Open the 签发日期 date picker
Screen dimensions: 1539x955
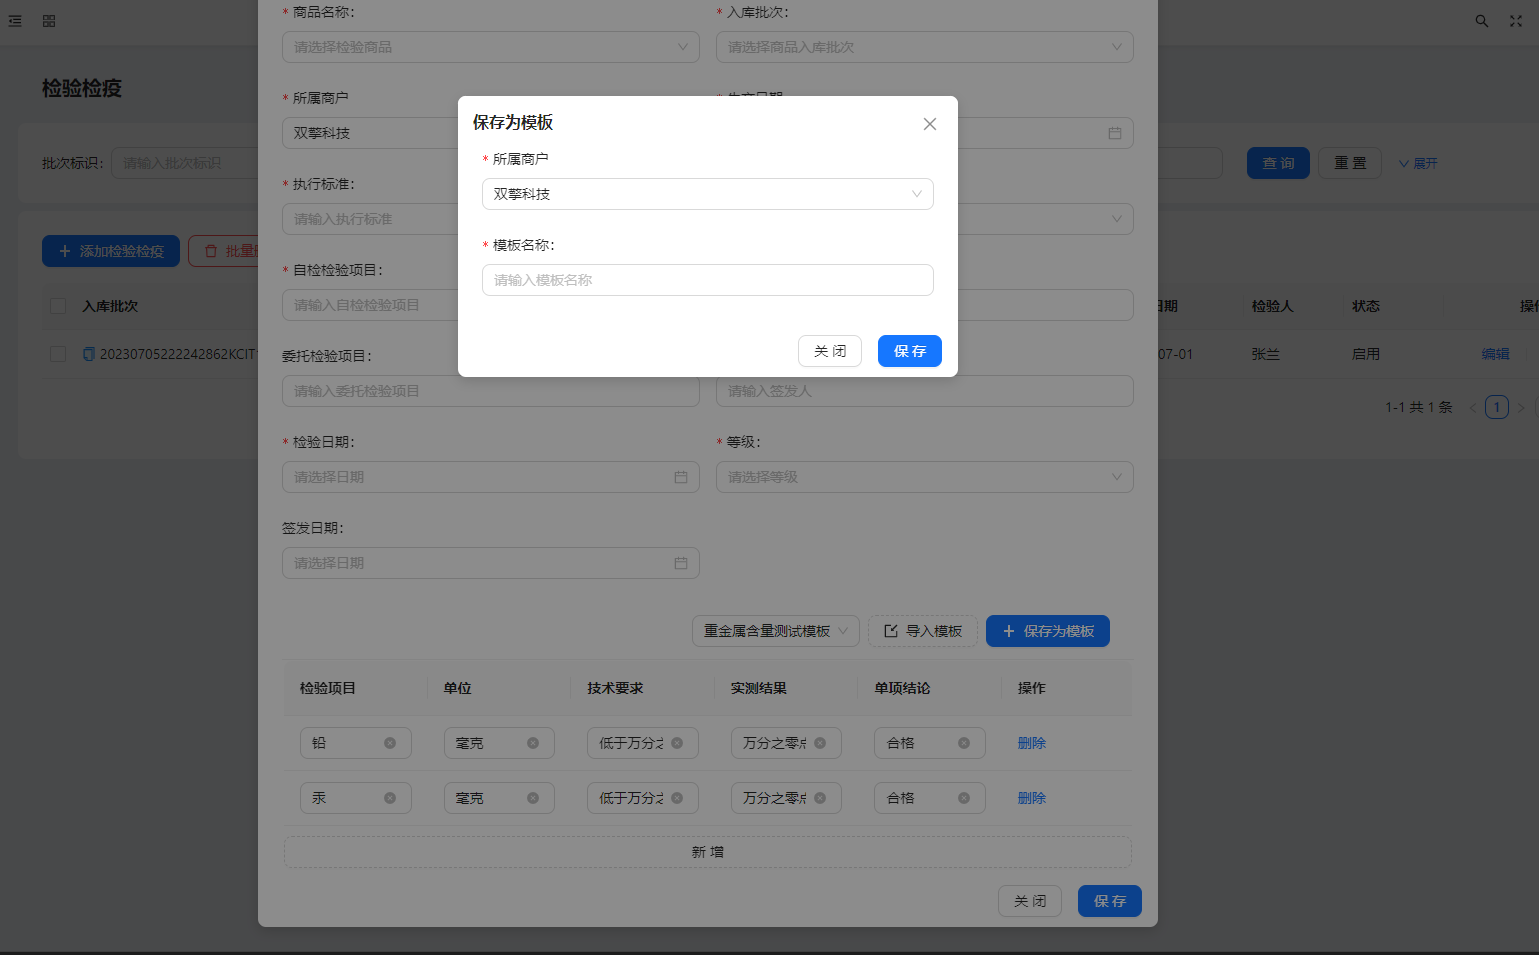[490, 563]
